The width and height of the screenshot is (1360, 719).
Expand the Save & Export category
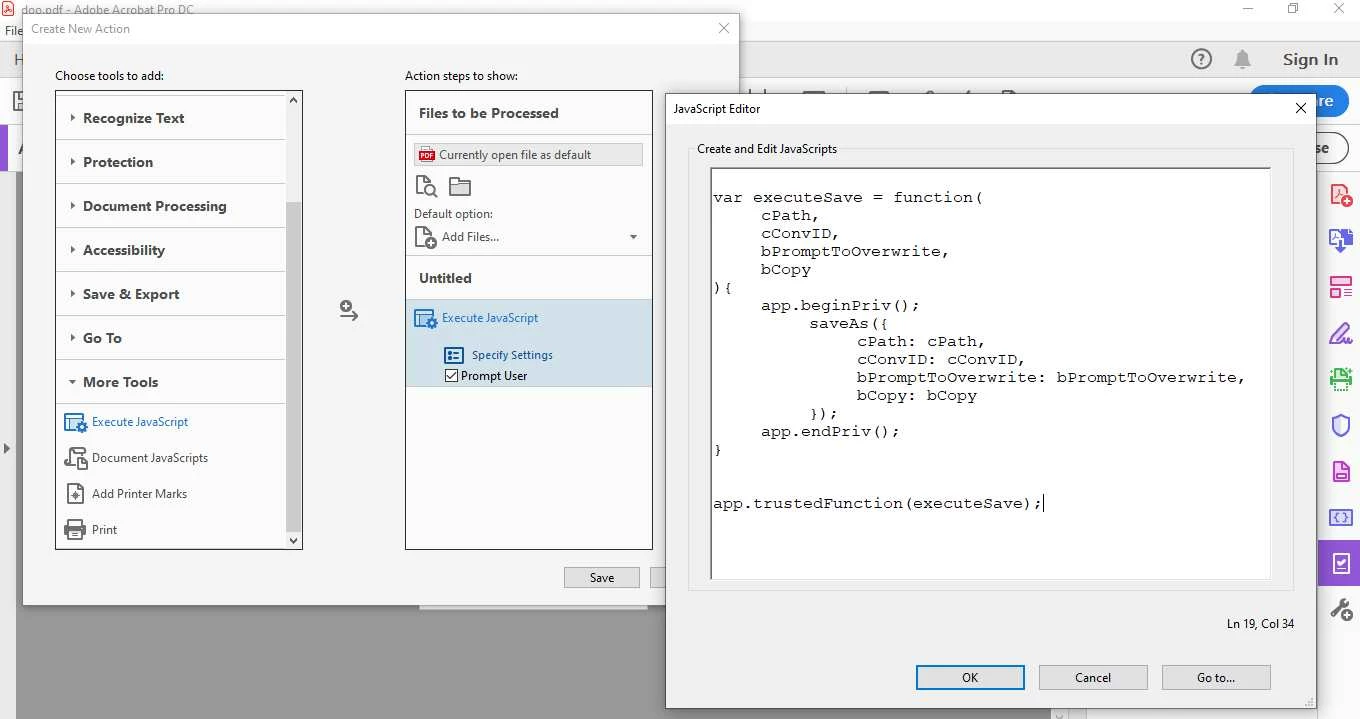click(73, 294)
